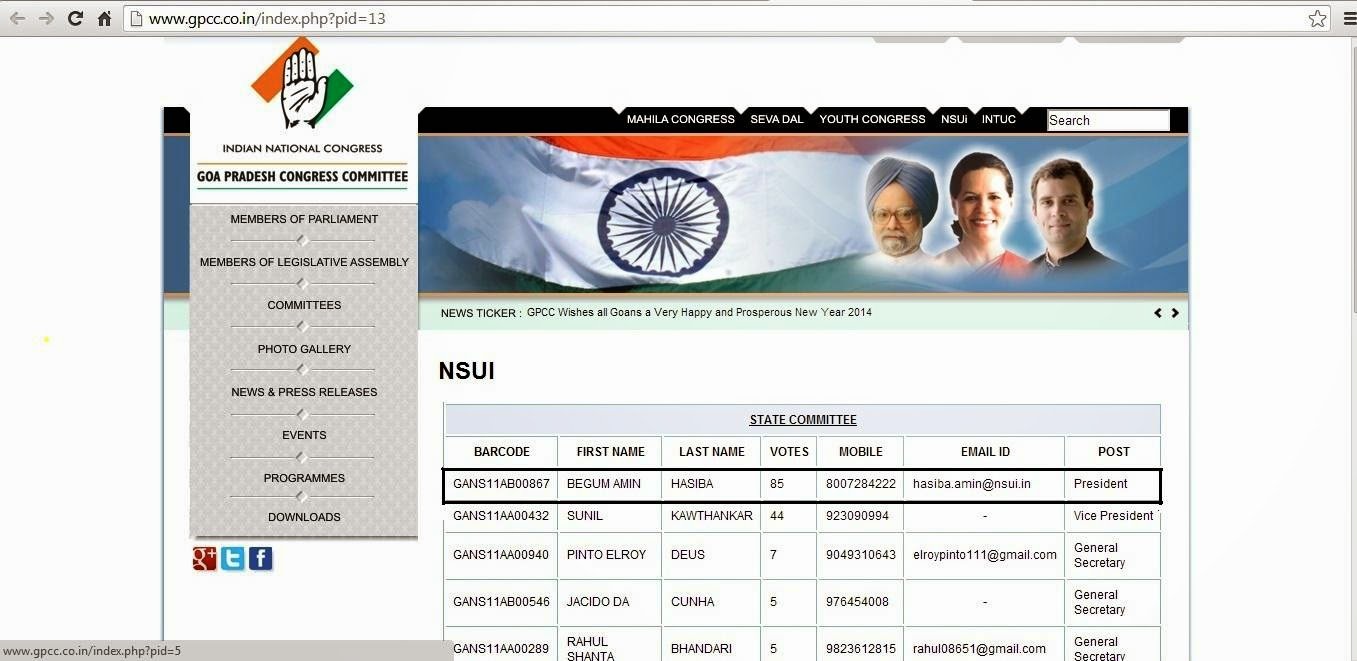Click the MOBILE column header
The height and width of the screenshot is (661, 1357).
861,452
